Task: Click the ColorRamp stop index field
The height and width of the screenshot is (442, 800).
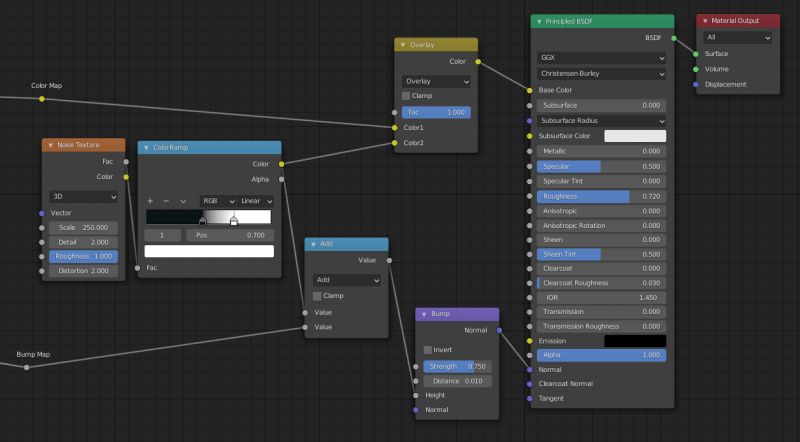Action: click(162, 235)
